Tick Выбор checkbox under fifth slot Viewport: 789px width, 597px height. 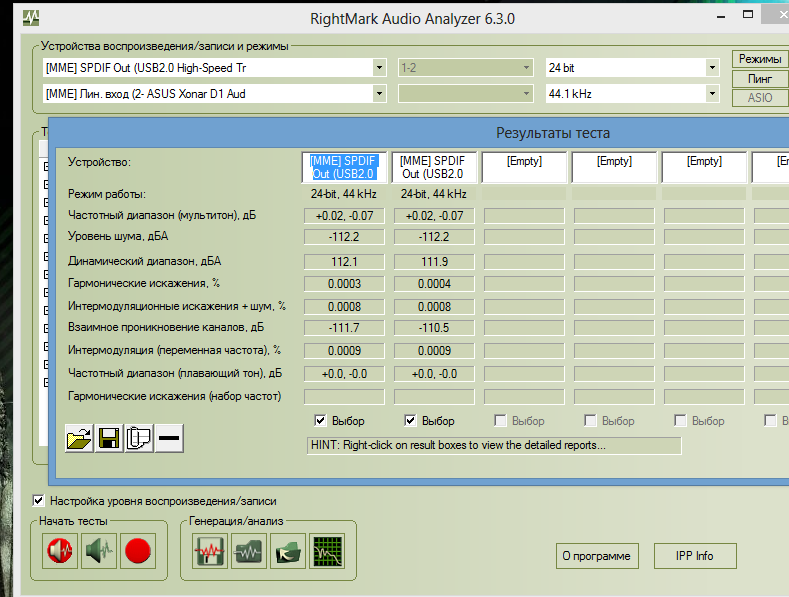click(680, 420)
